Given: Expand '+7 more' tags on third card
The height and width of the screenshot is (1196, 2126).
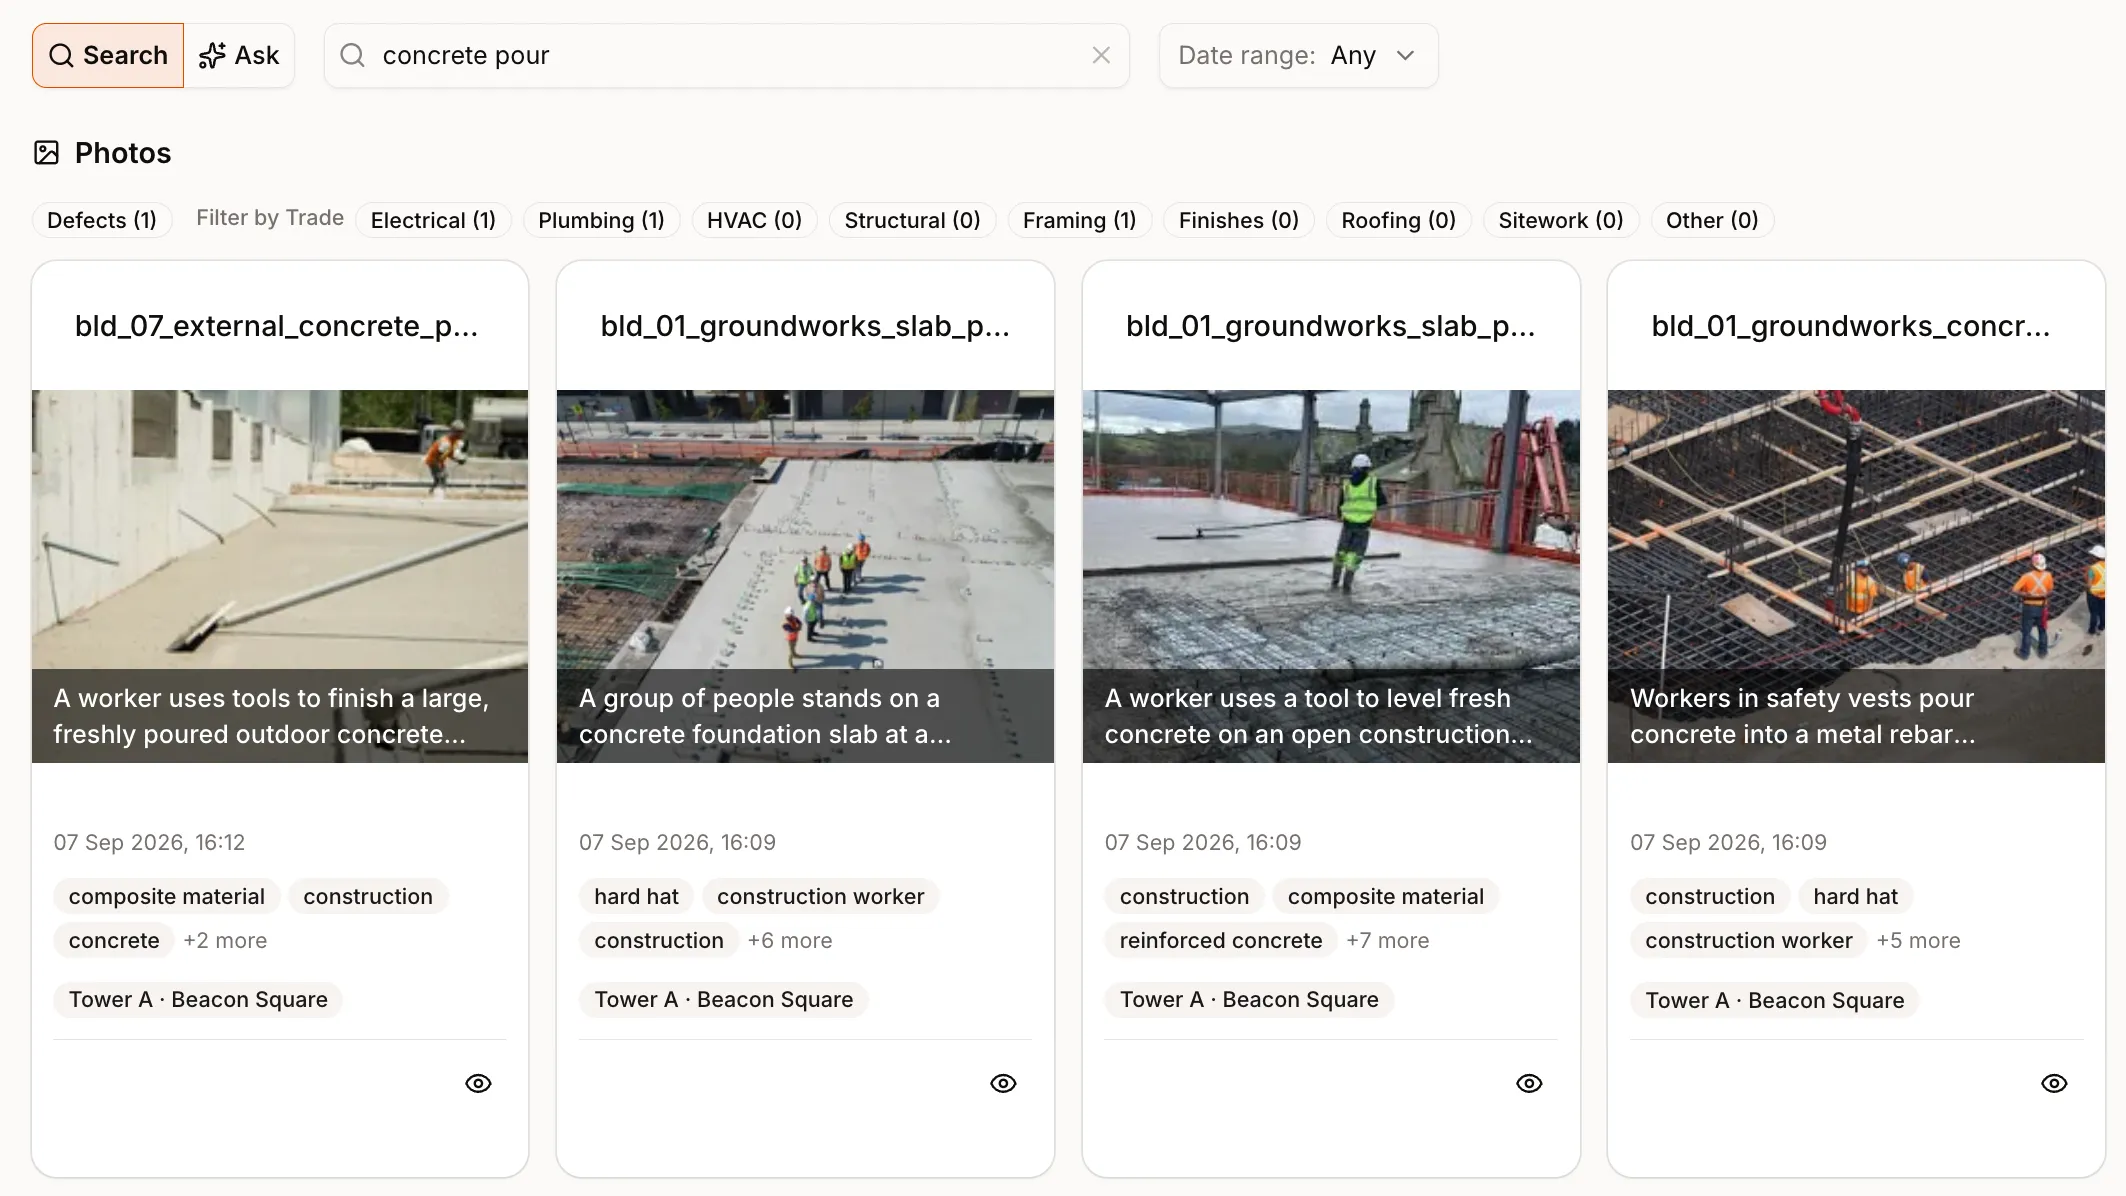Looking at the screenshot, I should pos(1387,940).
